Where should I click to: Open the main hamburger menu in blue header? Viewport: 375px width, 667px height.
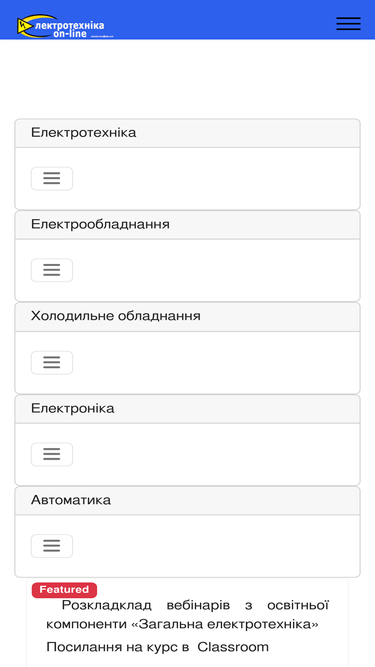click(x=348, y=24)
